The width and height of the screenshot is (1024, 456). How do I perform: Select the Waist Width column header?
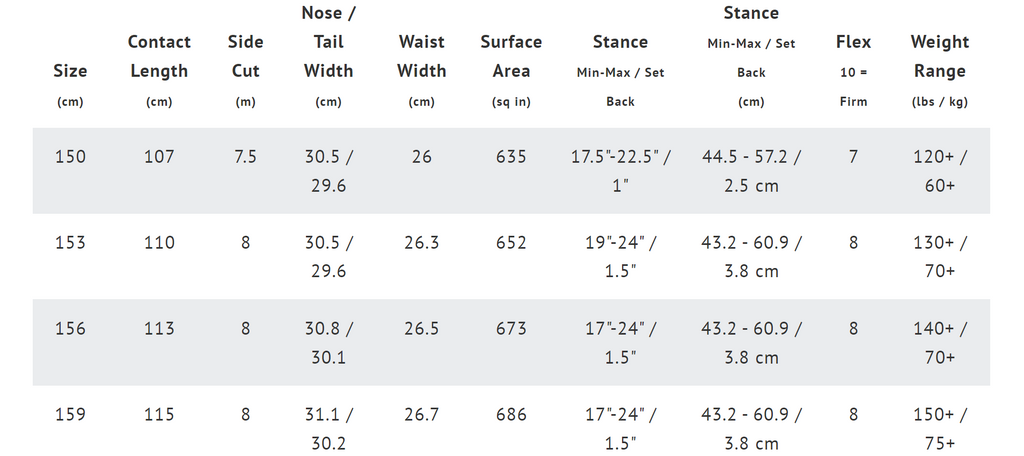[x=422, y=70]
